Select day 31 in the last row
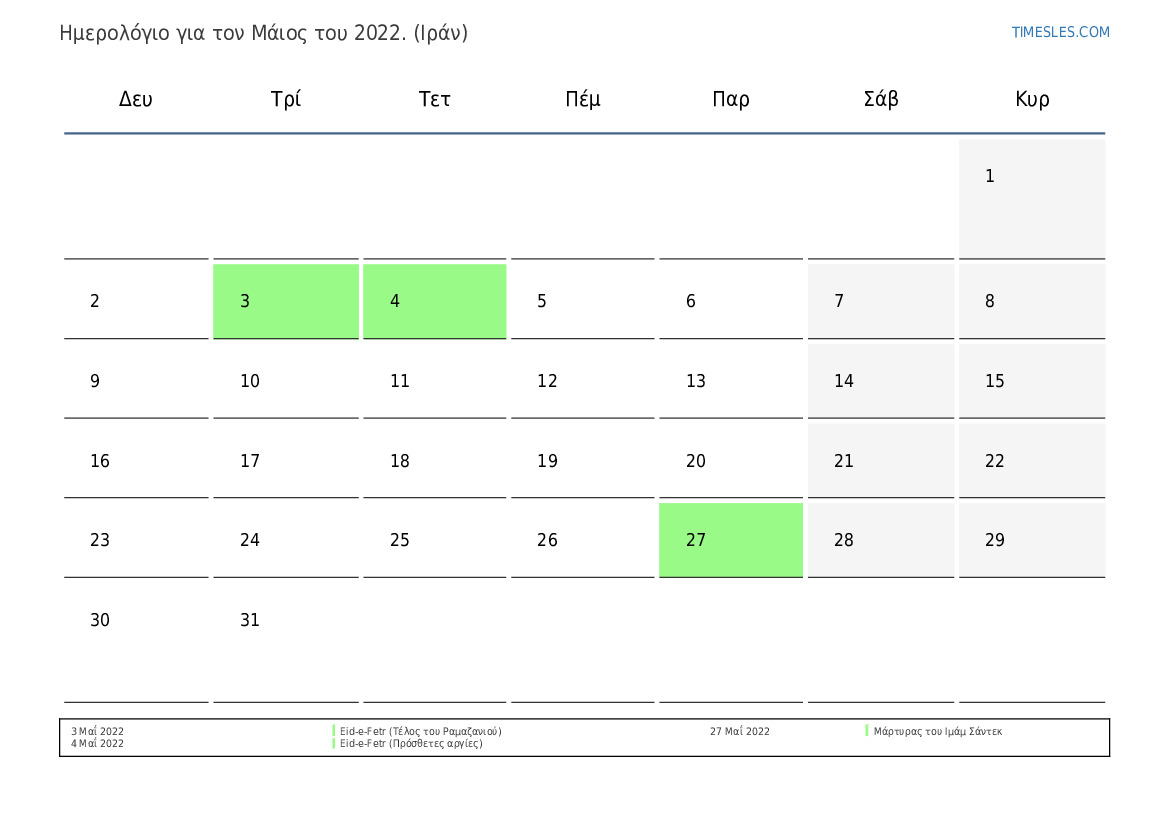1169x827 pixels. point(286,620)
